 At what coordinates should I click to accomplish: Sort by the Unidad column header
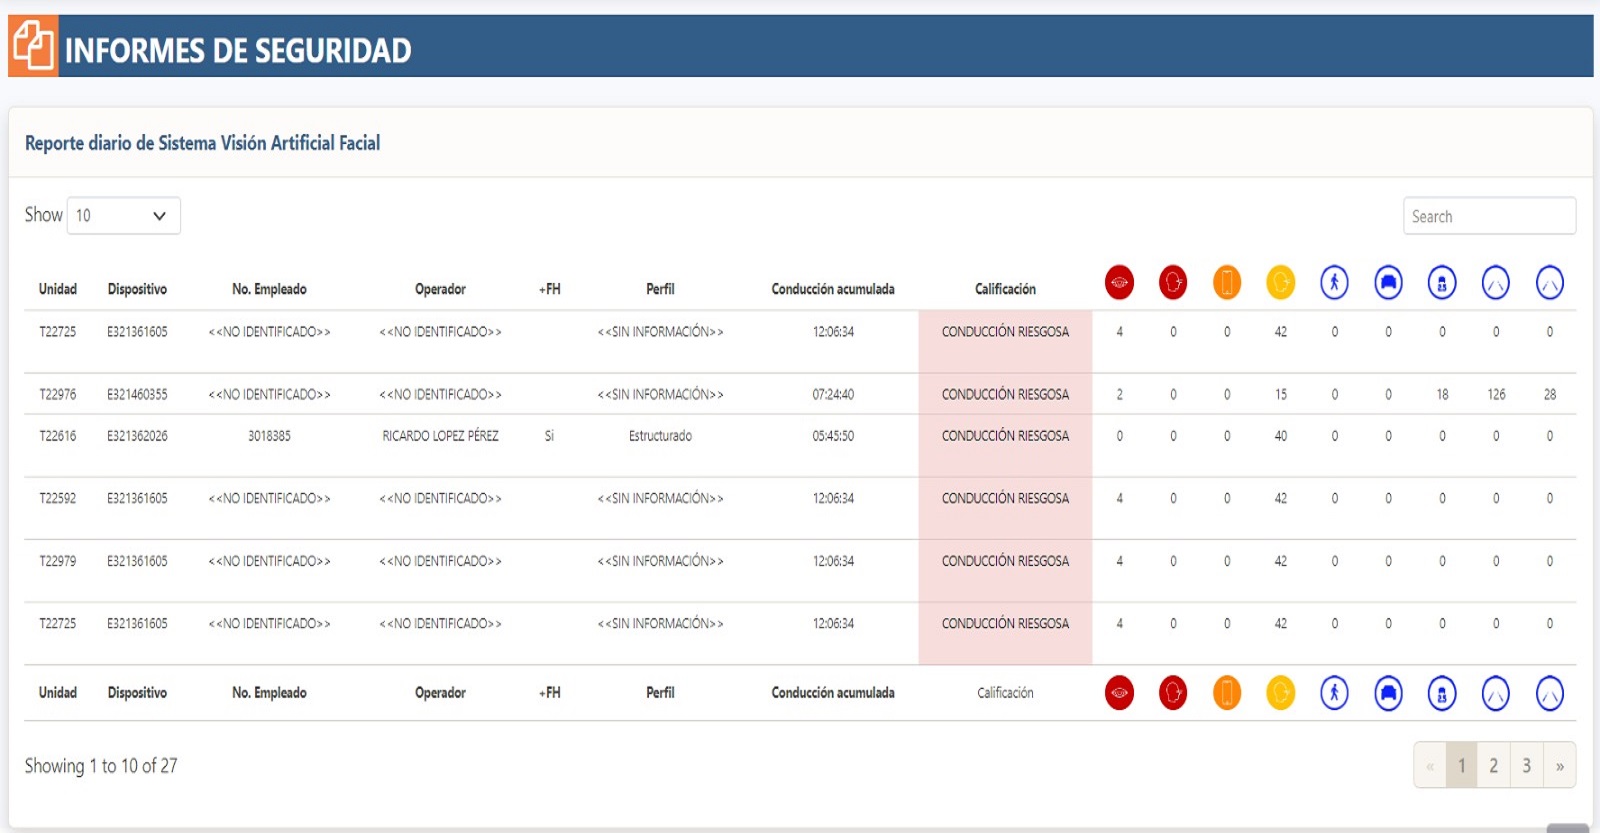(x=58, y=289)
